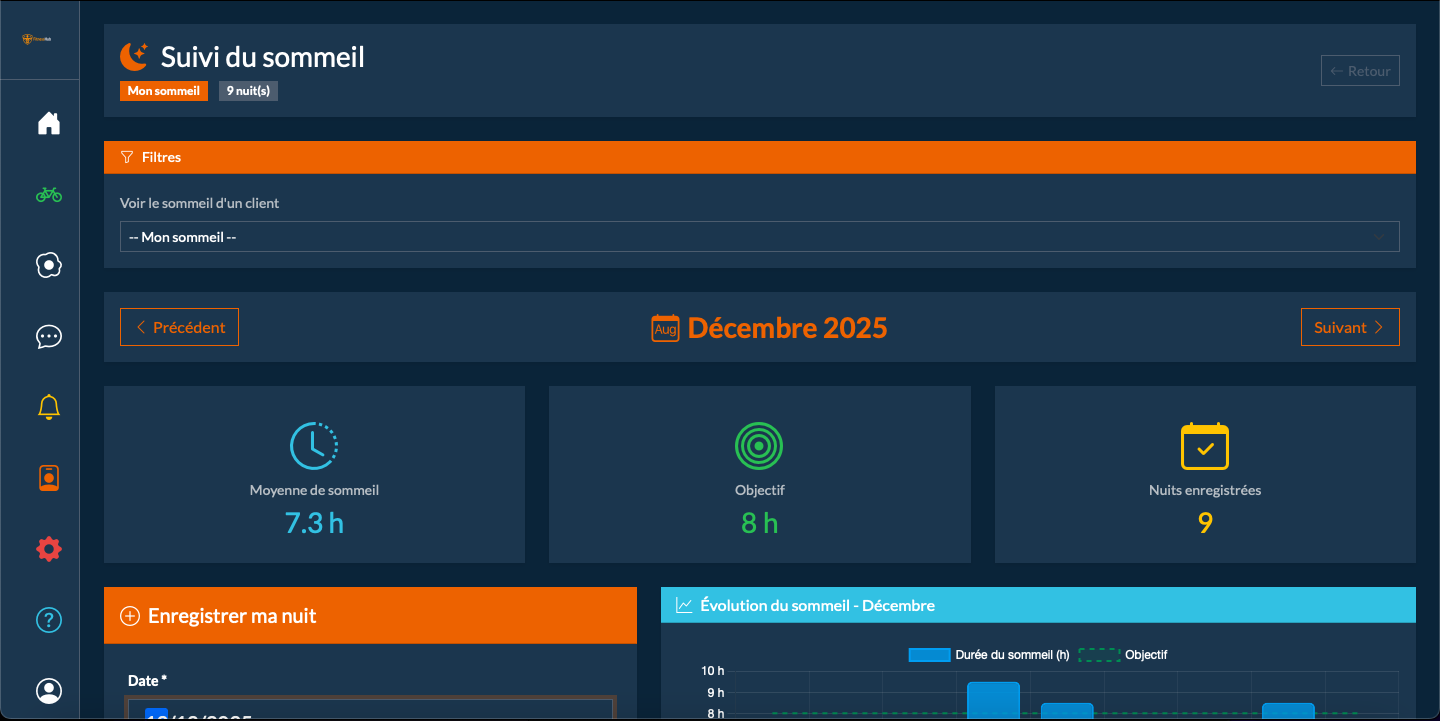Open the home icon in sidebar
1440x721 pixels.
tap(48, 123)
